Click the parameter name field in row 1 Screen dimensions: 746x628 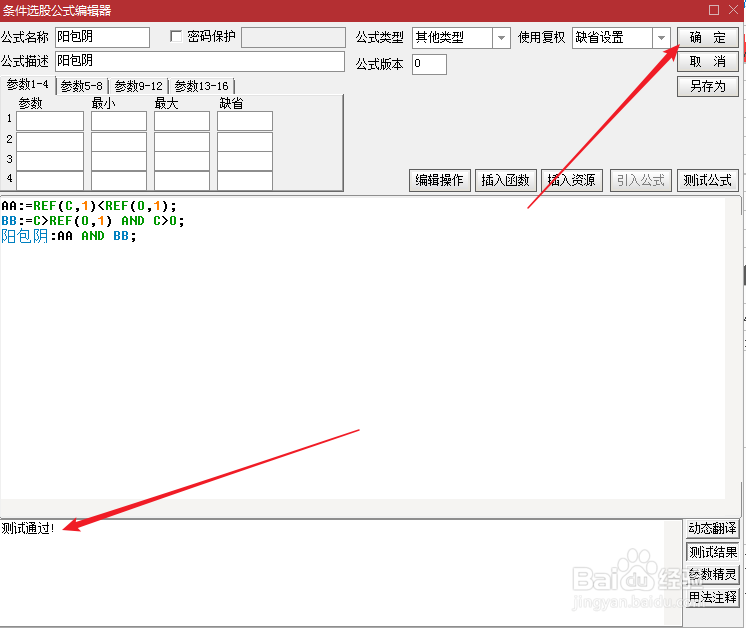(50, 121)
